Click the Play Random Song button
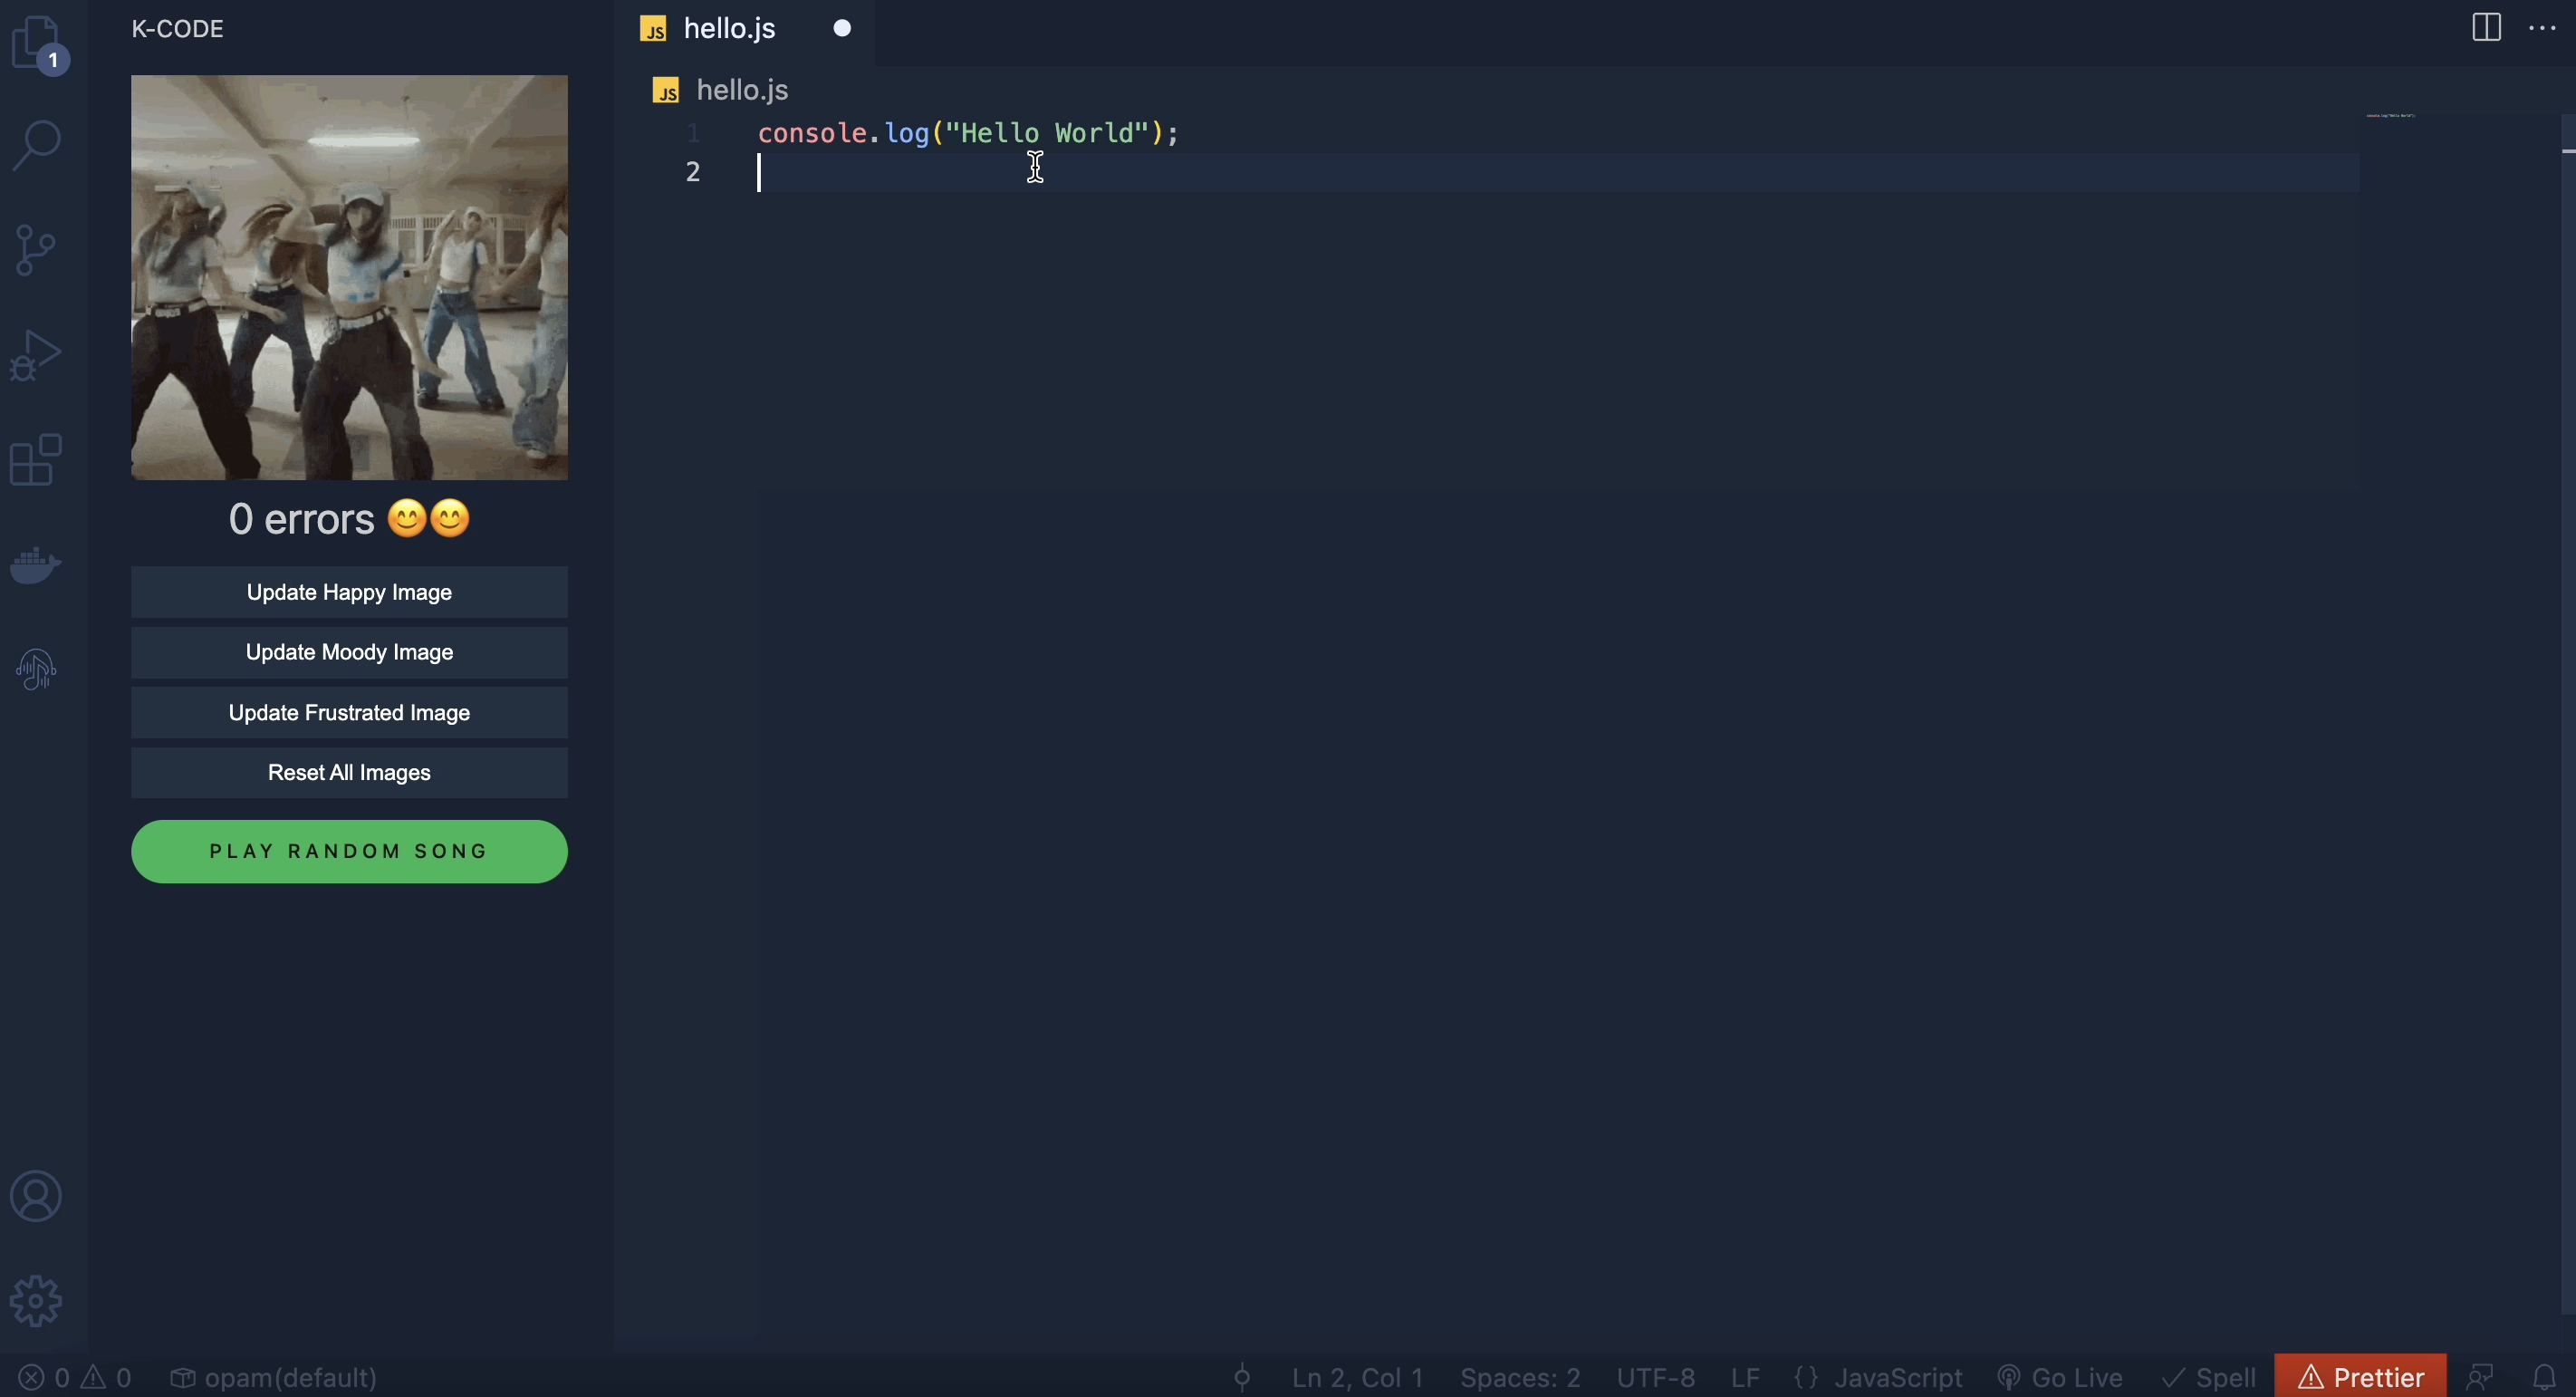The height and width of the screenshot is (1397, 2576). (348, 851)
